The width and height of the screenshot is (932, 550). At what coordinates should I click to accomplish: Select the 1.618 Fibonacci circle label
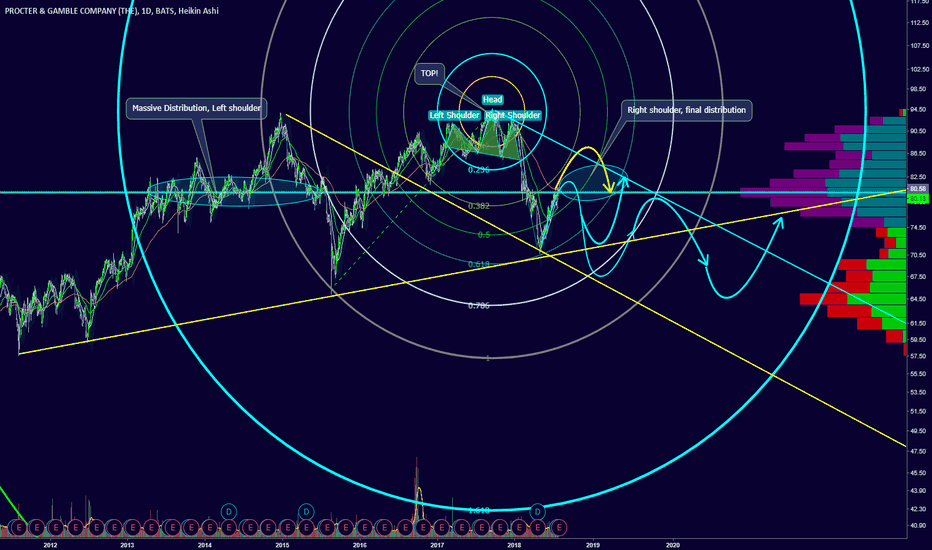[478, 510]
